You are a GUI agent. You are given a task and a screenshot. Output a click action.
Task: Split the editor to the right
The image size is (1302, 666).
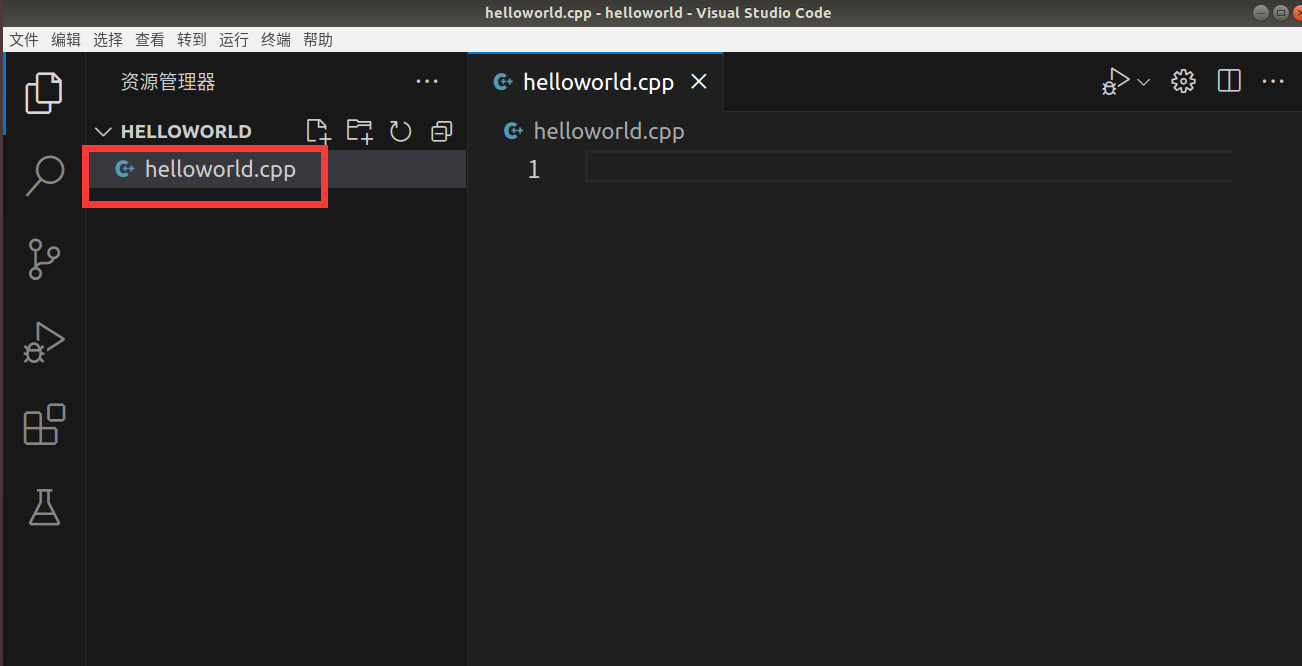pyautogui.click(x=1229, y=82)
